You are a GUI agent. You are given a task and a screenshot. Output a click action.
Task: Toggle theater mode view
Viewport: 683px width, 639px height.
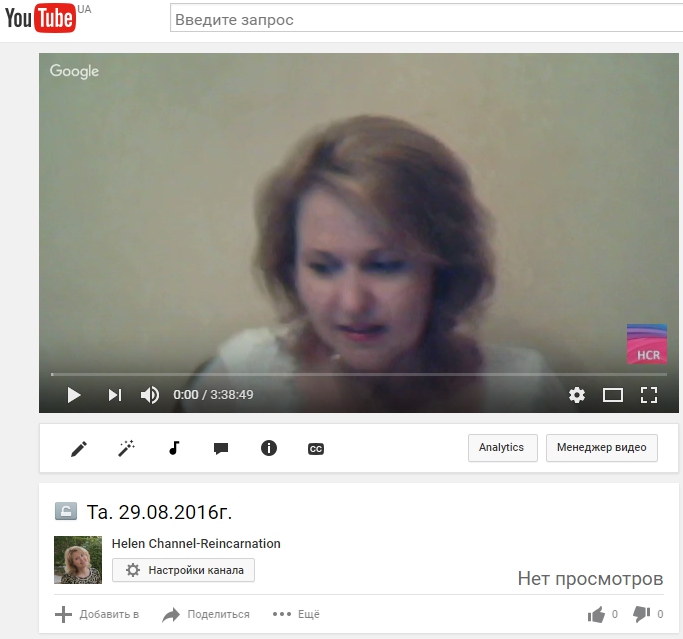[613, 395]
